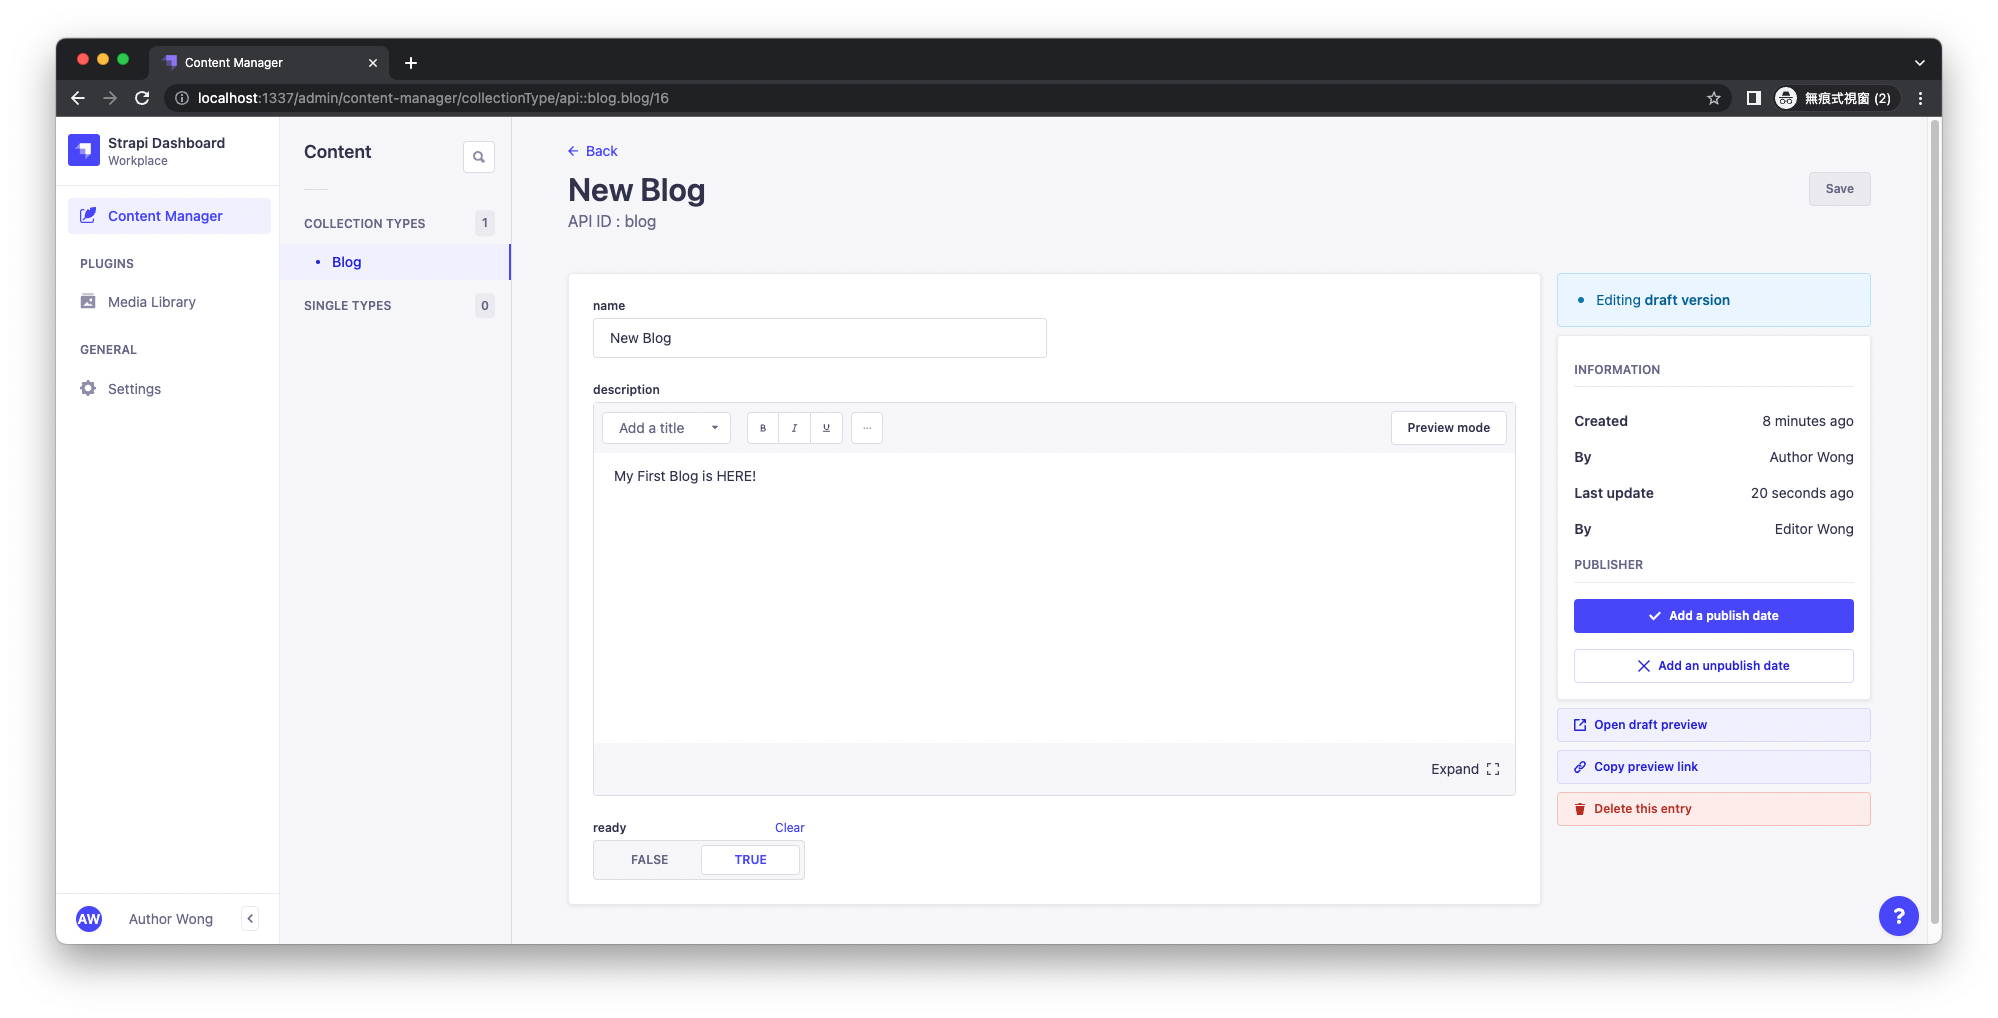1998x1018 pixels.
Task: Expand the description editor to fullscreen
Action: point(1465,769)
